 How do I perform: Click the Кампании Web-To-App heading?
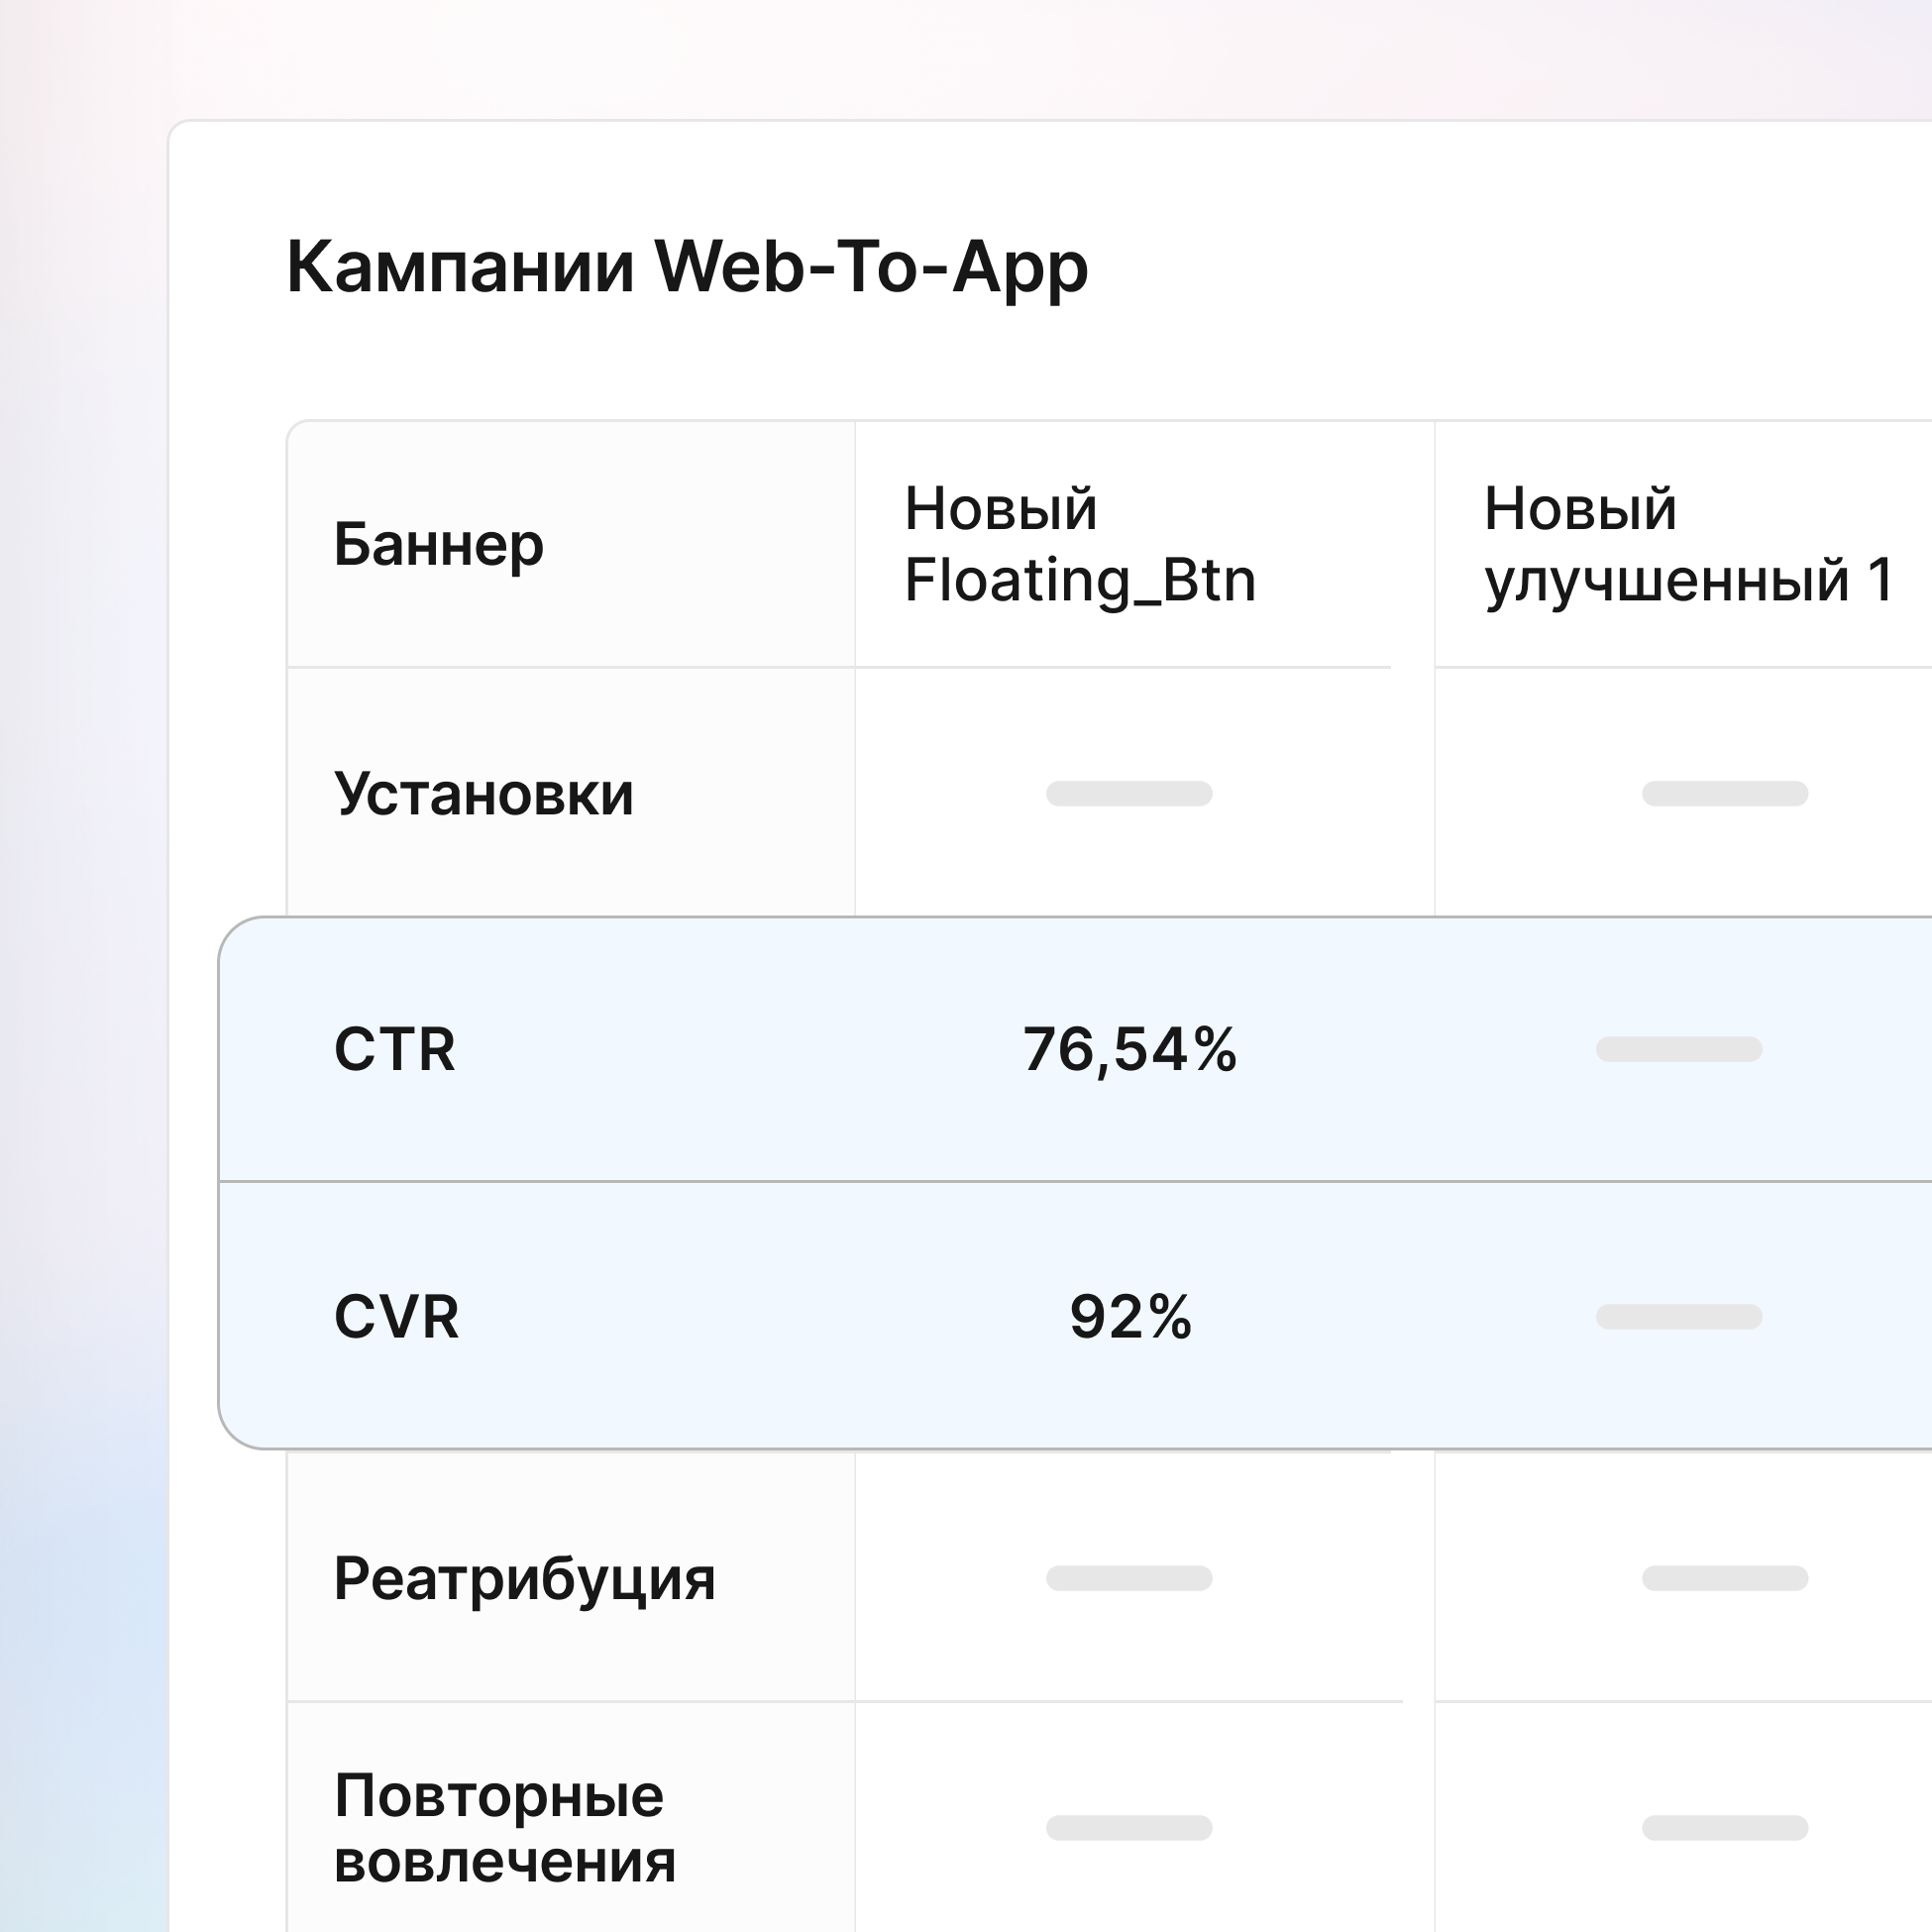pyautogui.click(x=687, y=267)
